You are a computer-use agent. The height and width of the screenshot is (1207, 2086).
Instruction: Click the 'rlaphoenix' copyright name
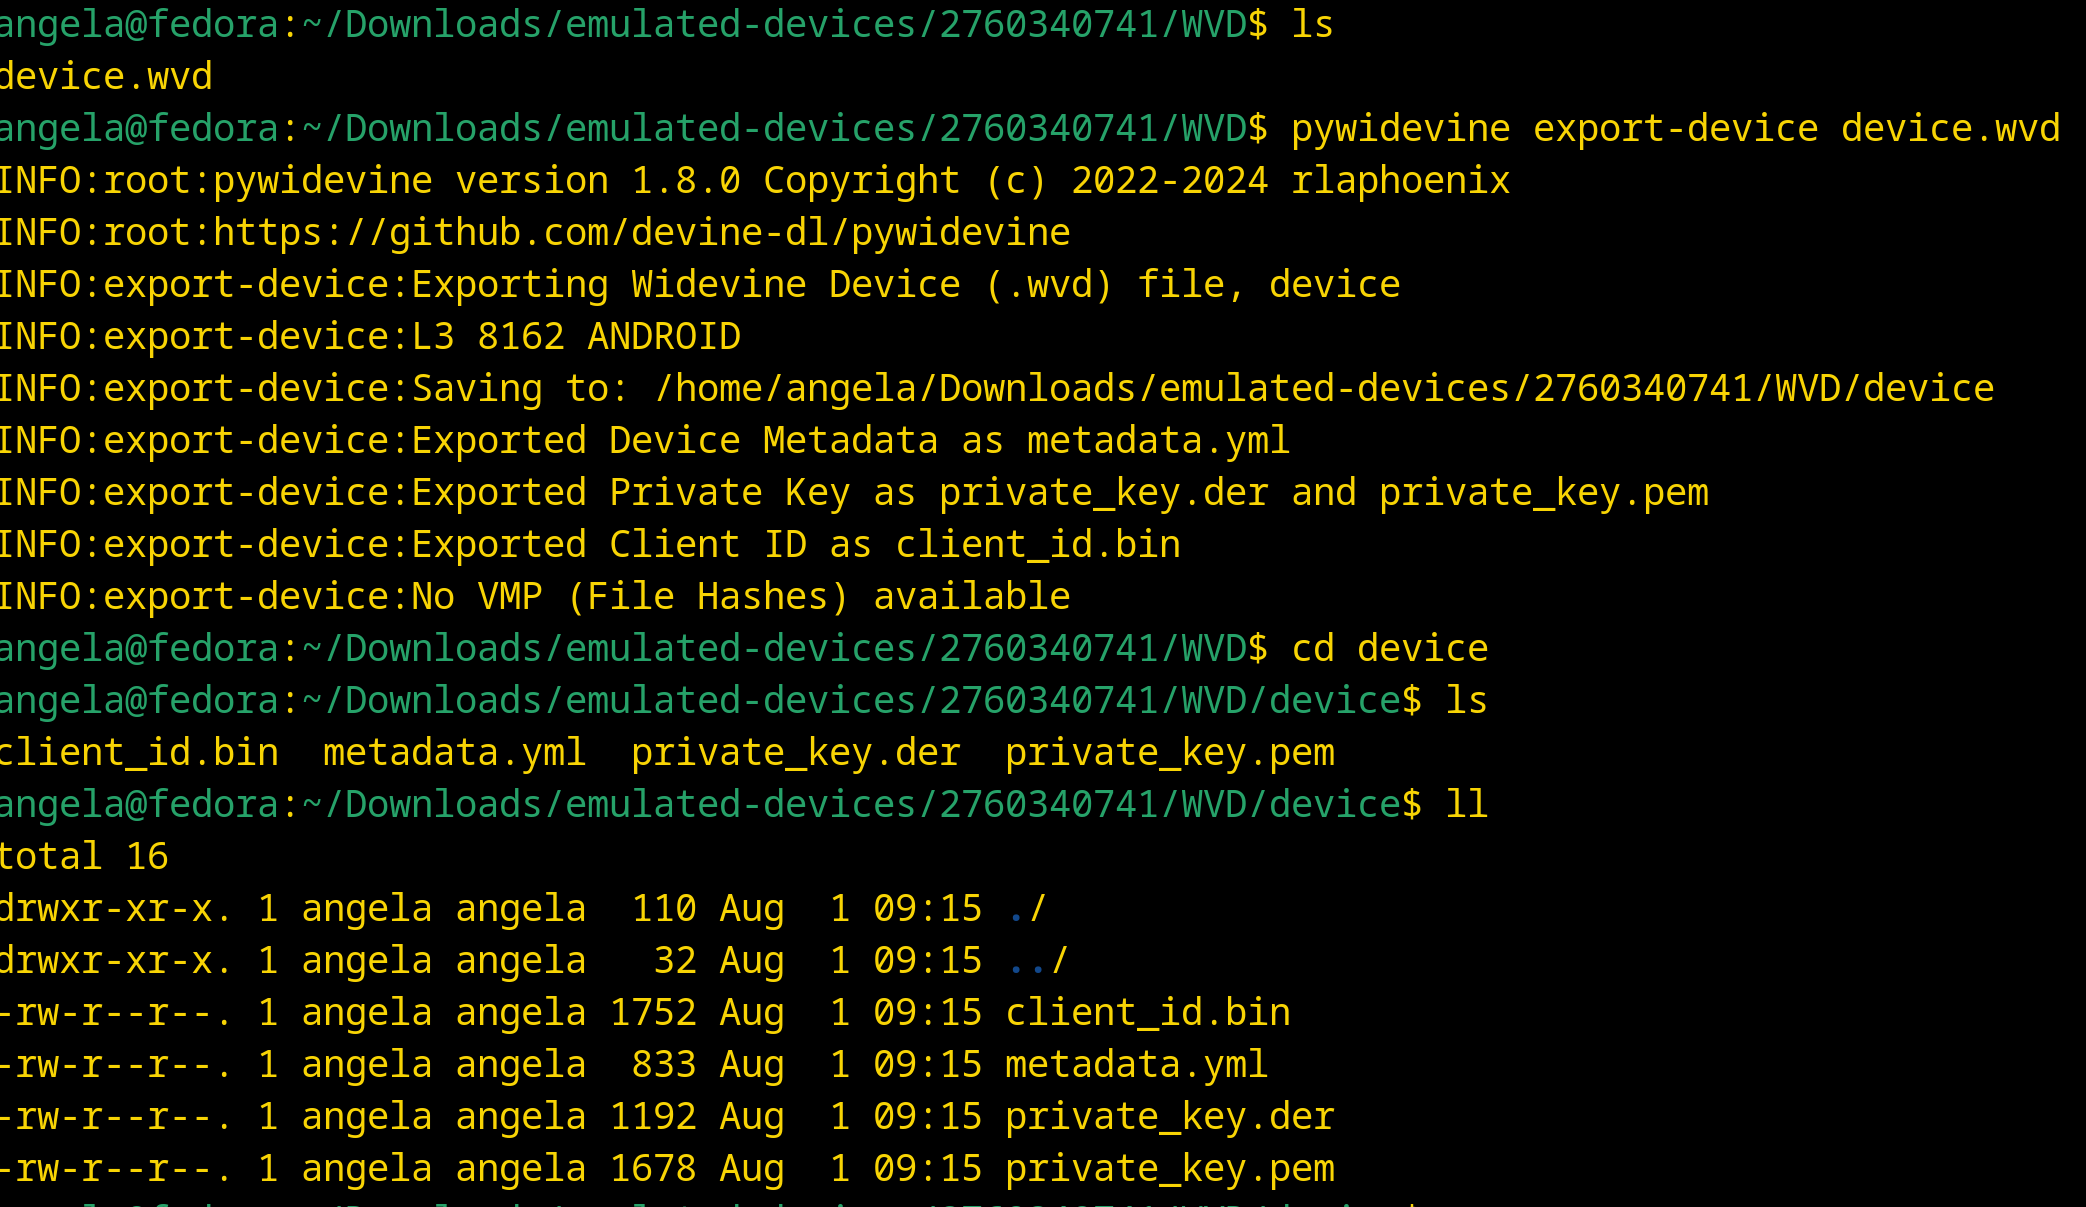click(1400, 181)
